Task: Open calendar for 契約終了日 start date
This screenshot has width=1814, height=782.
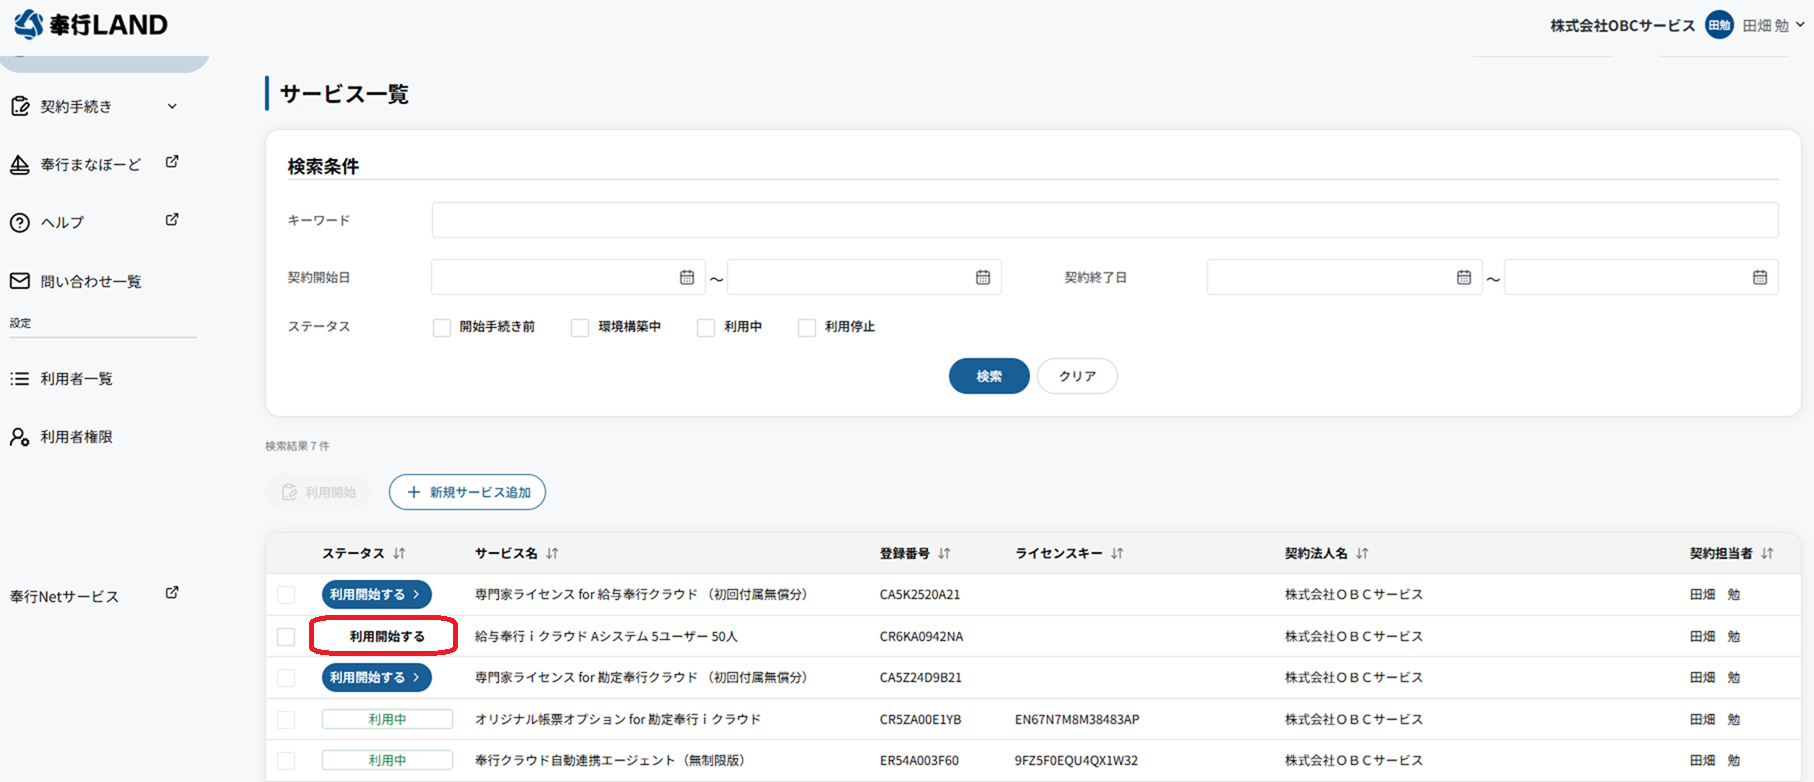Action: [x=1464, y=277]
